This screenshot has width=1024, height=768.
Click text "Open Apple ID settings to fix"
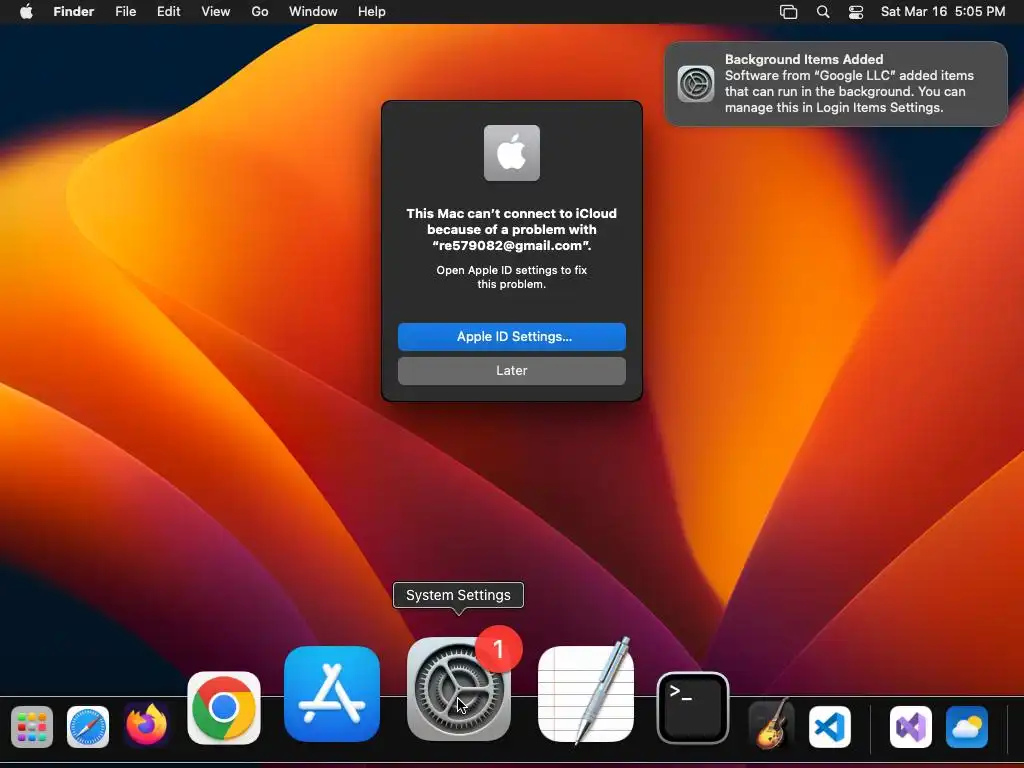tap(511, 270)
